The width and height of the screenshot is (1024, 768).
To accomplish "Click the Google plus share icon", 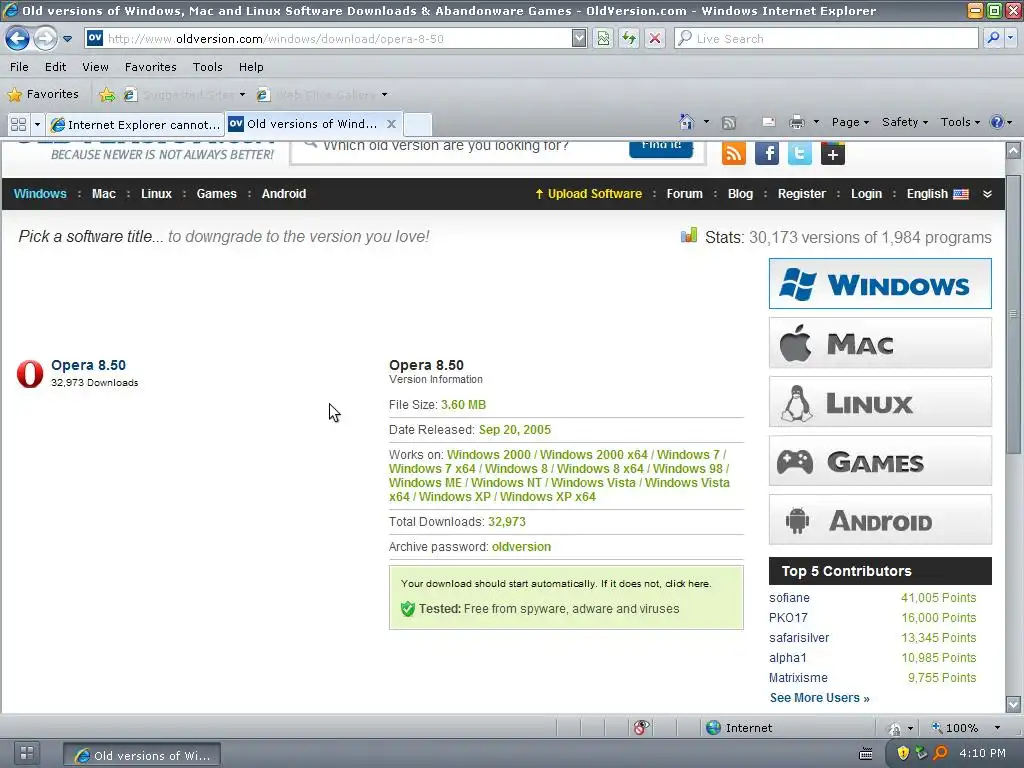I will click(x=833, y=153).
